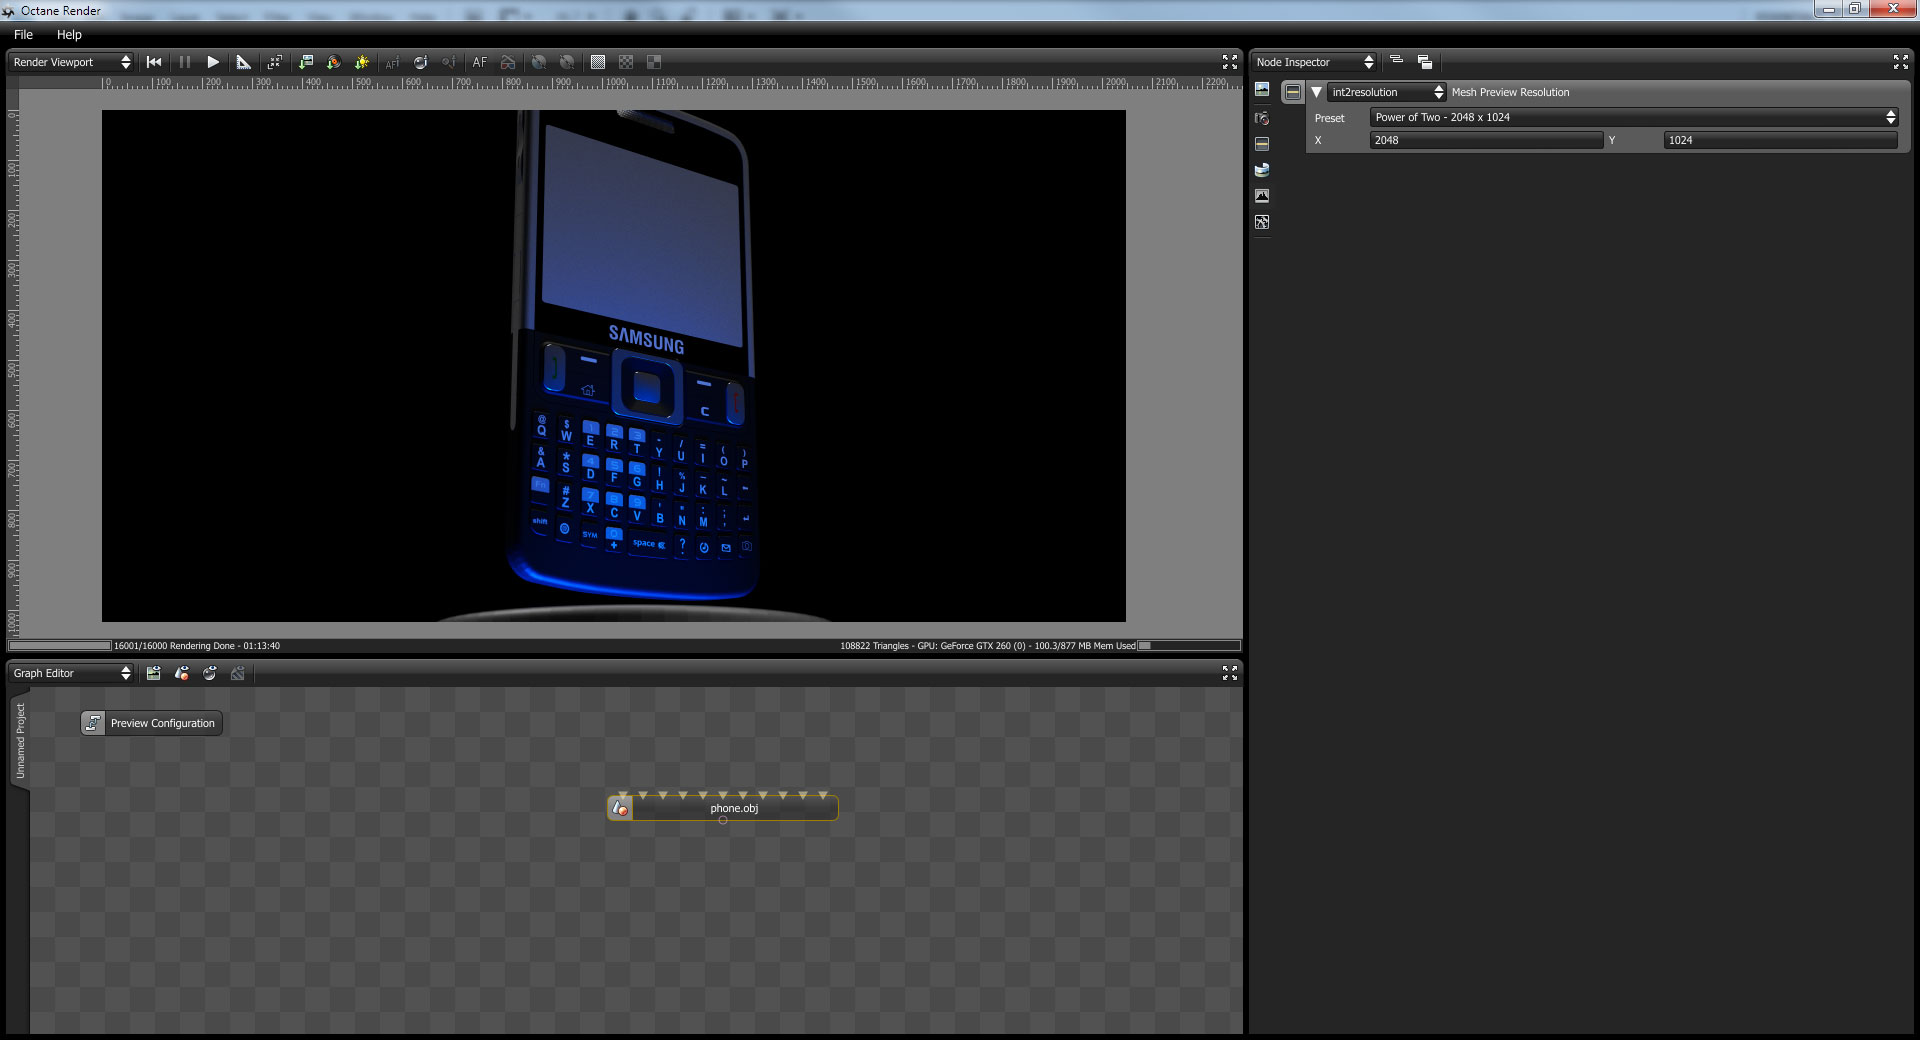Click the stacked windows icon in Node Inspector
The height and width of the screenshot is (1040, 1920).
[x=1425, y=62]
